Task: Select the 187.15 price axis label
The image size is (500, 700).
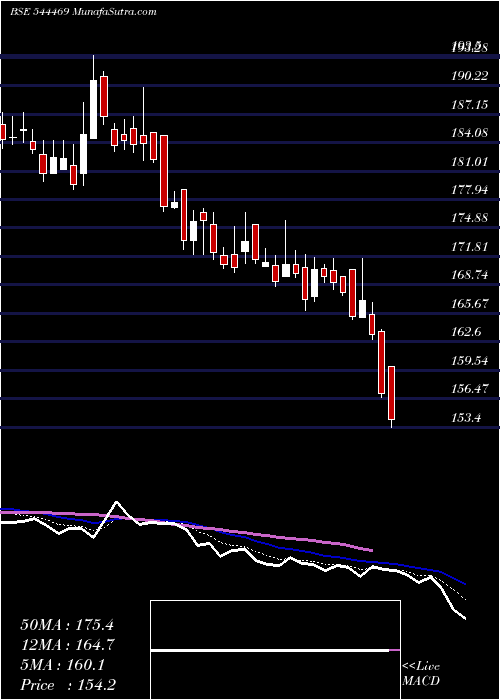Action: coord(469,105)
